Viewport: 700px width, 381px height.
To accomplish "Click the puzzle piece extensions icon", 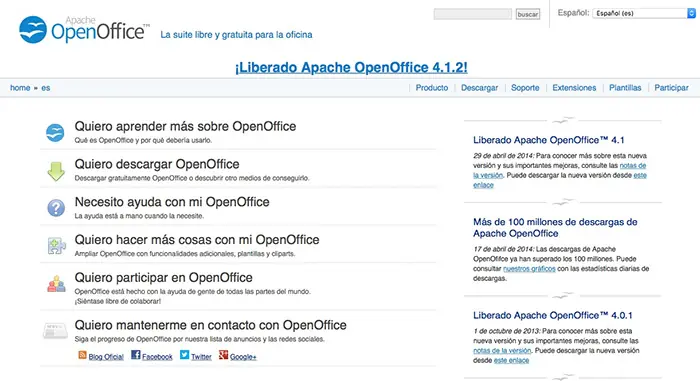I will click(x=56, y=246).
